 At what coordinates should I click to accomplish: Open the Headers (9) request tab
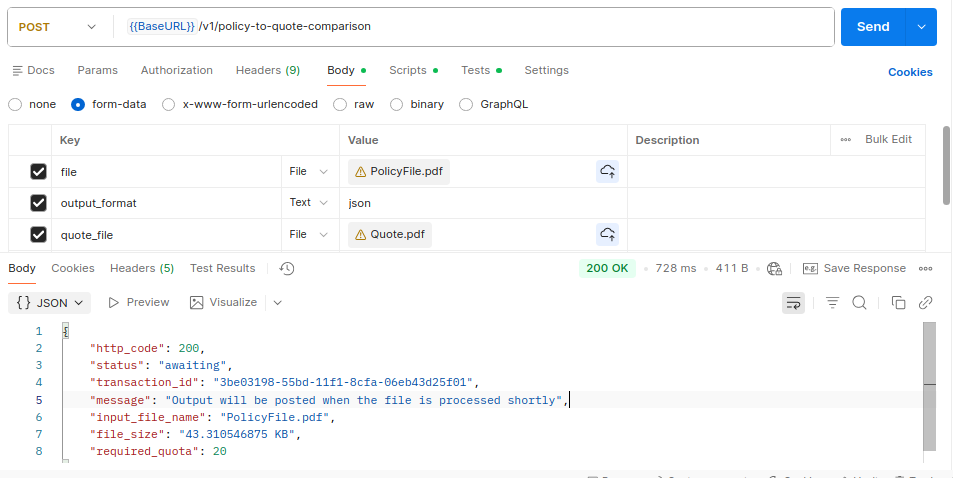[268, 71]
